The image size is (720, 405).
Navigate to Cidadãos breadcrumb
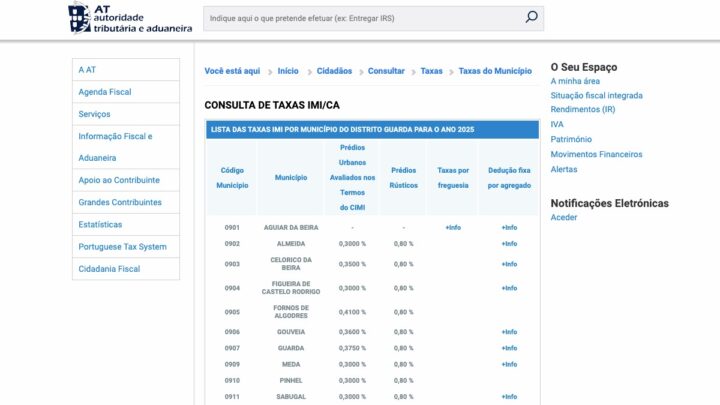334,71
